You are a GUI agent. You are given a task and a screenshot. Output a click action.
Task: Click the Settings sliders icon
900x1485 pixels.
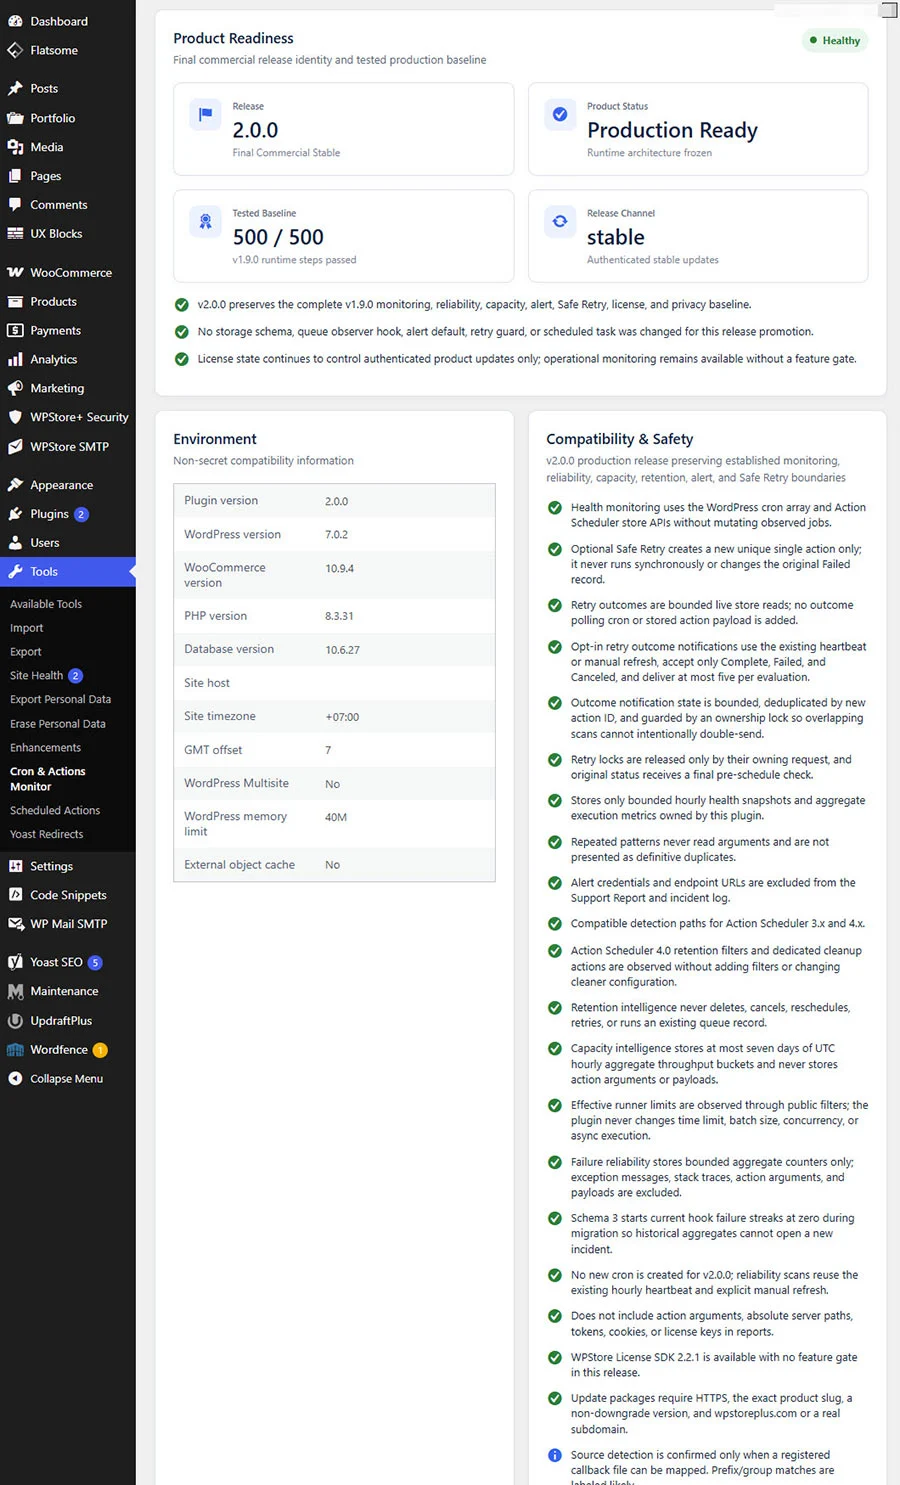[15, 866]
